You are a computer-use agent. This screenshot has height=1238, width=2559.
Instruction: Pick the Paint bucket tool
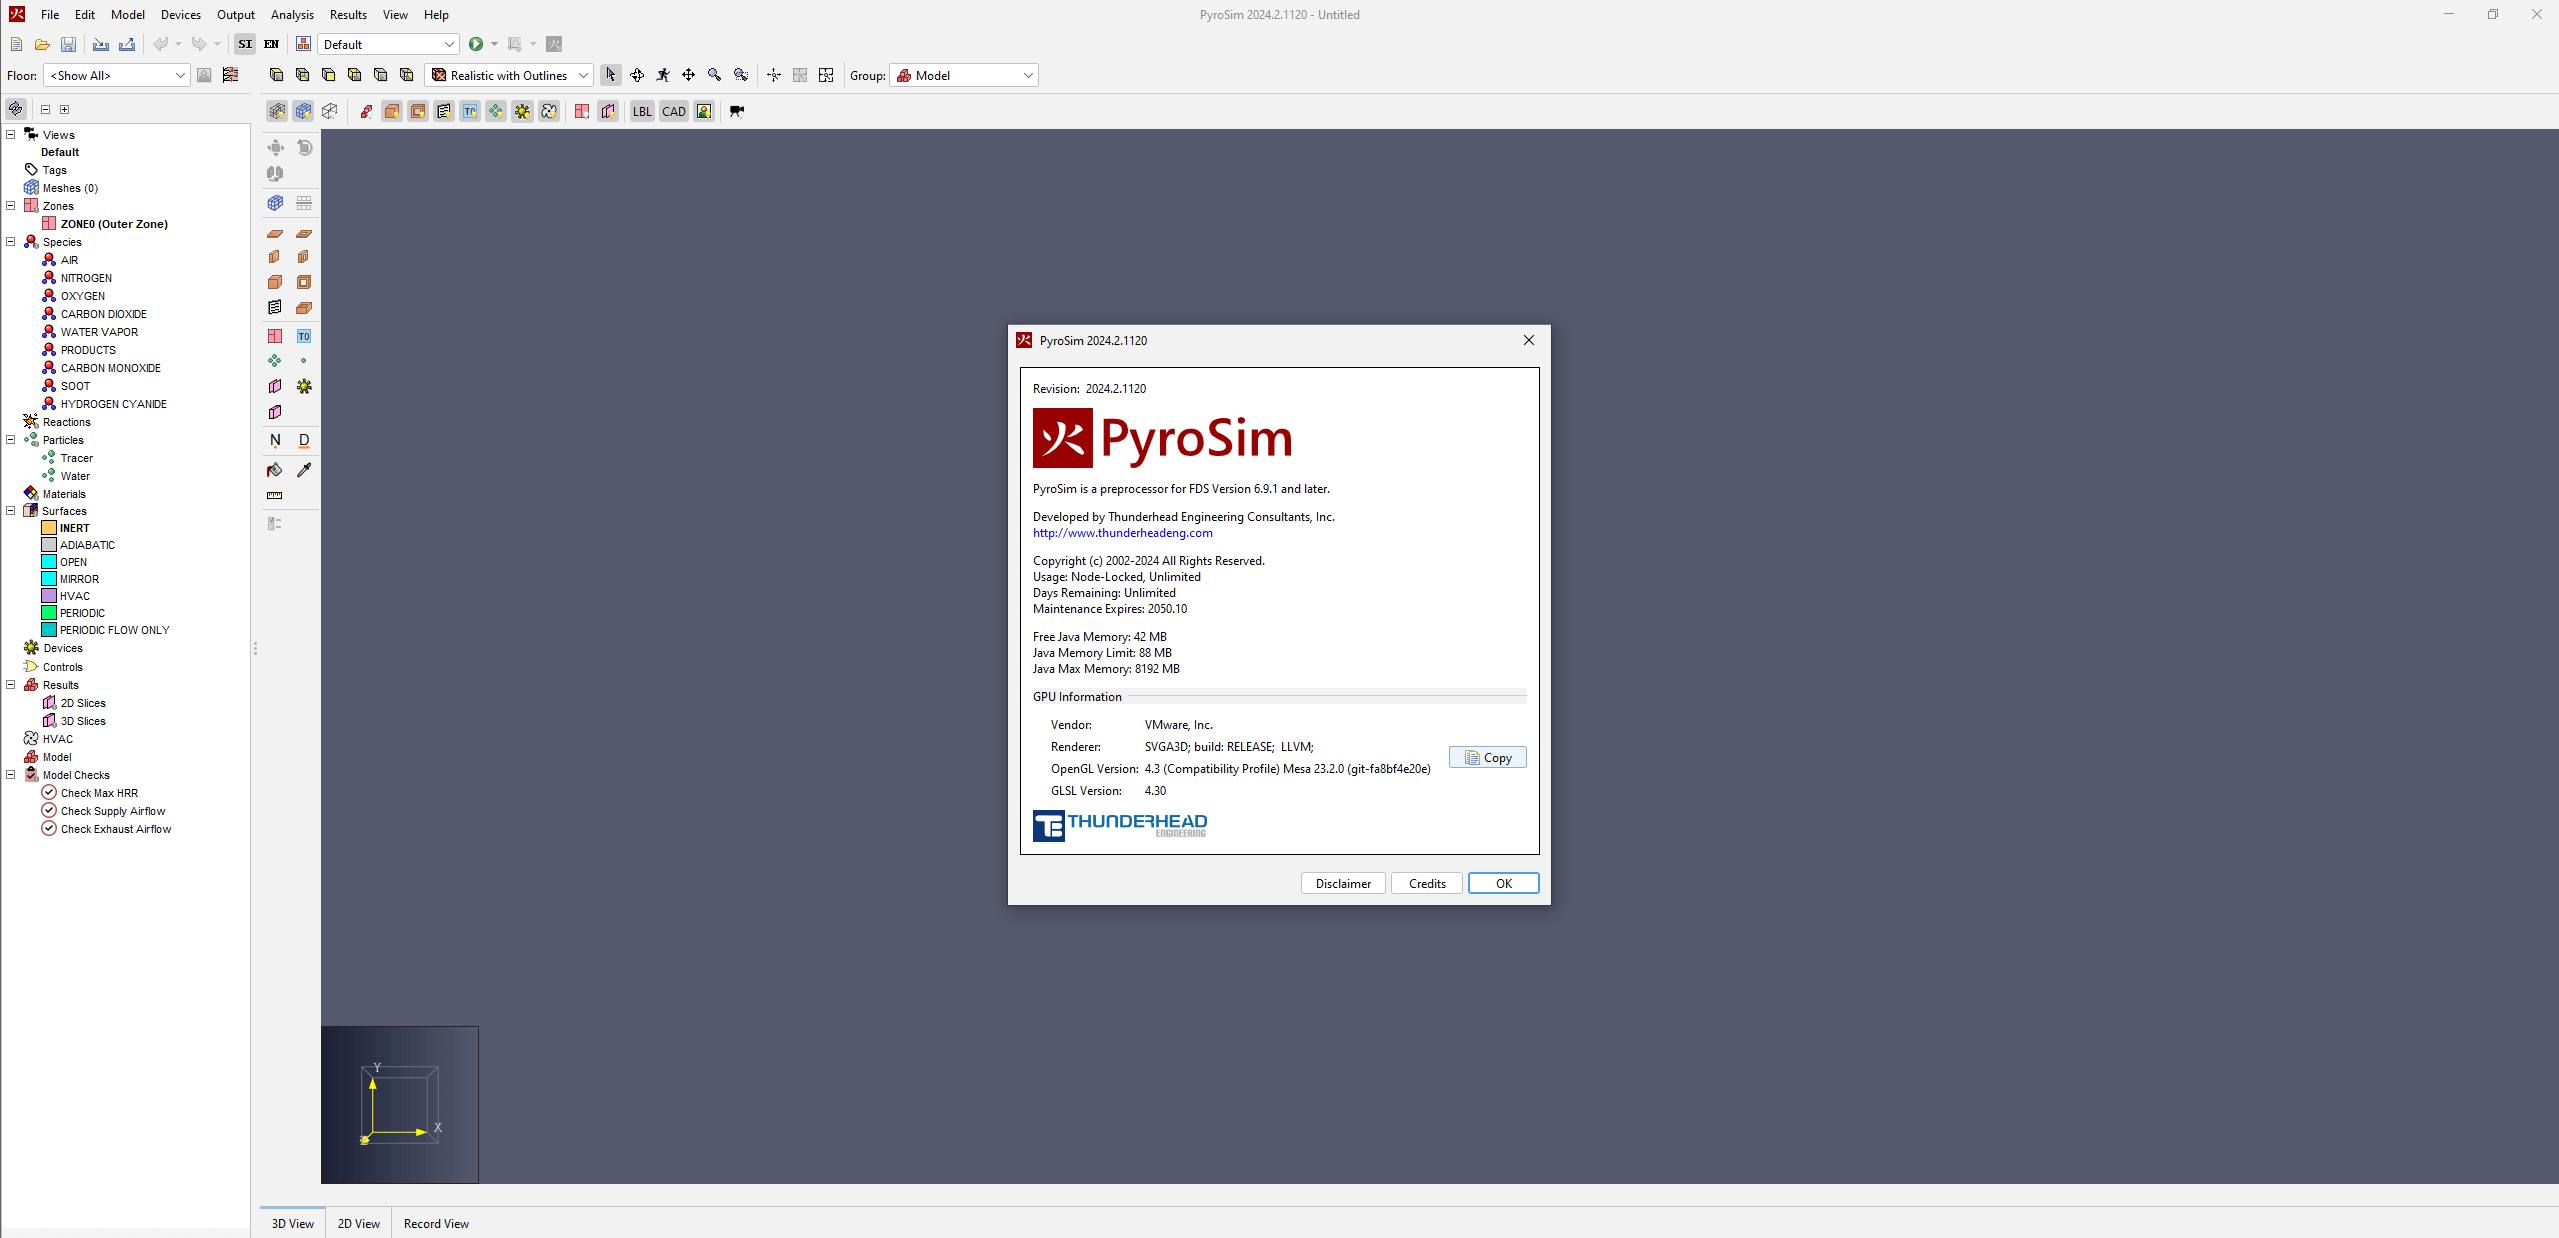[275, 470]
